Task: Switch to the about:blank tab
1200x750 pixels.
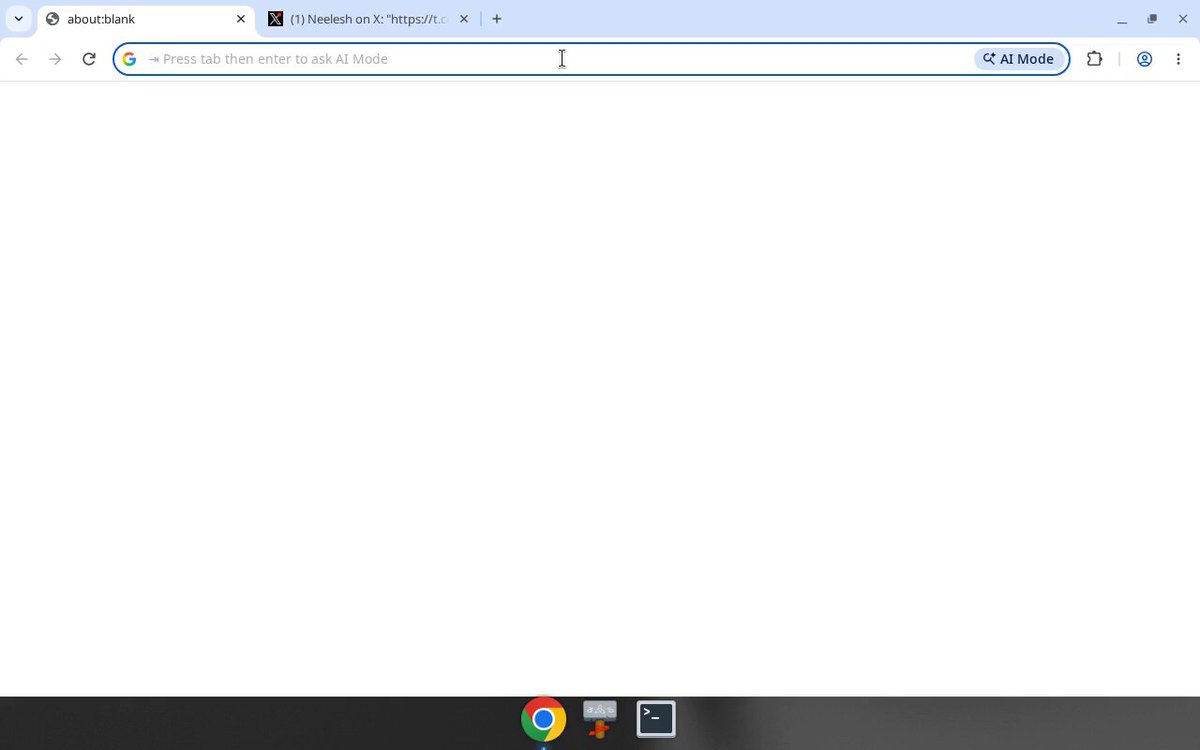Action: 147,19
